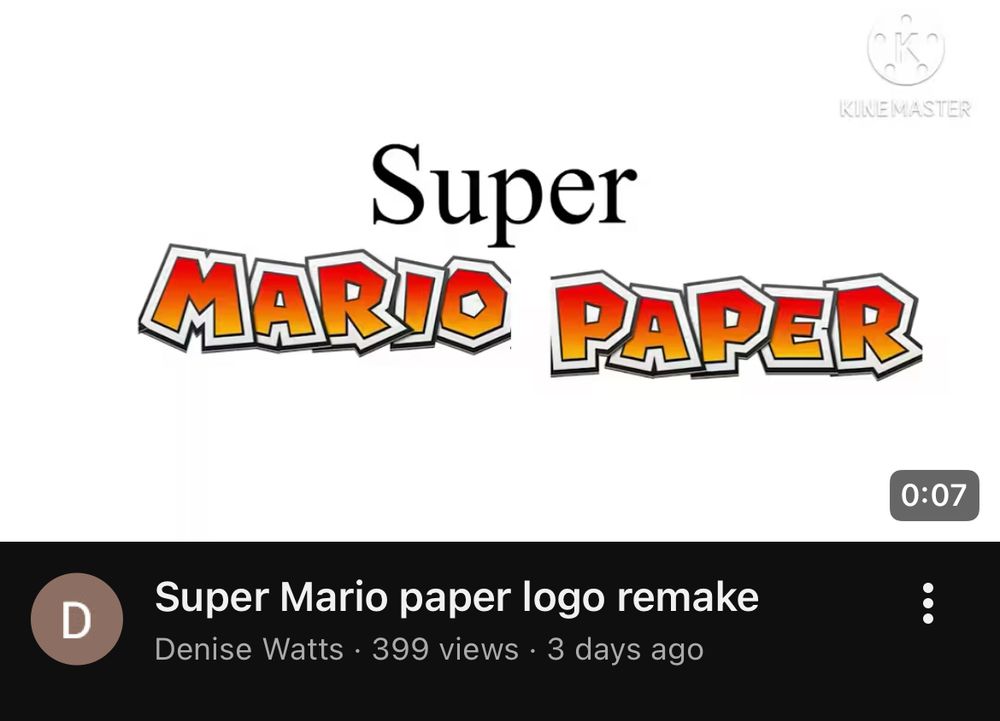Click the word remake in video title
The width and height of the screenshot is (1000, 721).
point(688,597)
